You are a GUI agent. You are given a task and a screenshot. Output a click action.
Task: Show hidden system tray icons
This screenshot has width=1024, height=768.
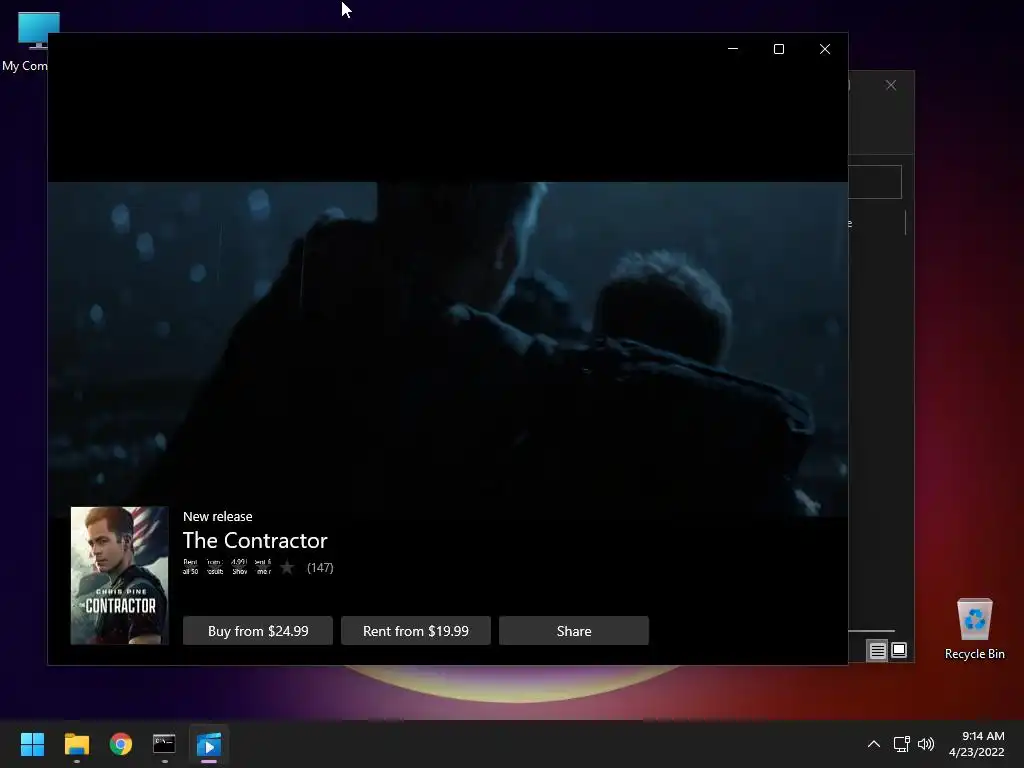point(874,744)
